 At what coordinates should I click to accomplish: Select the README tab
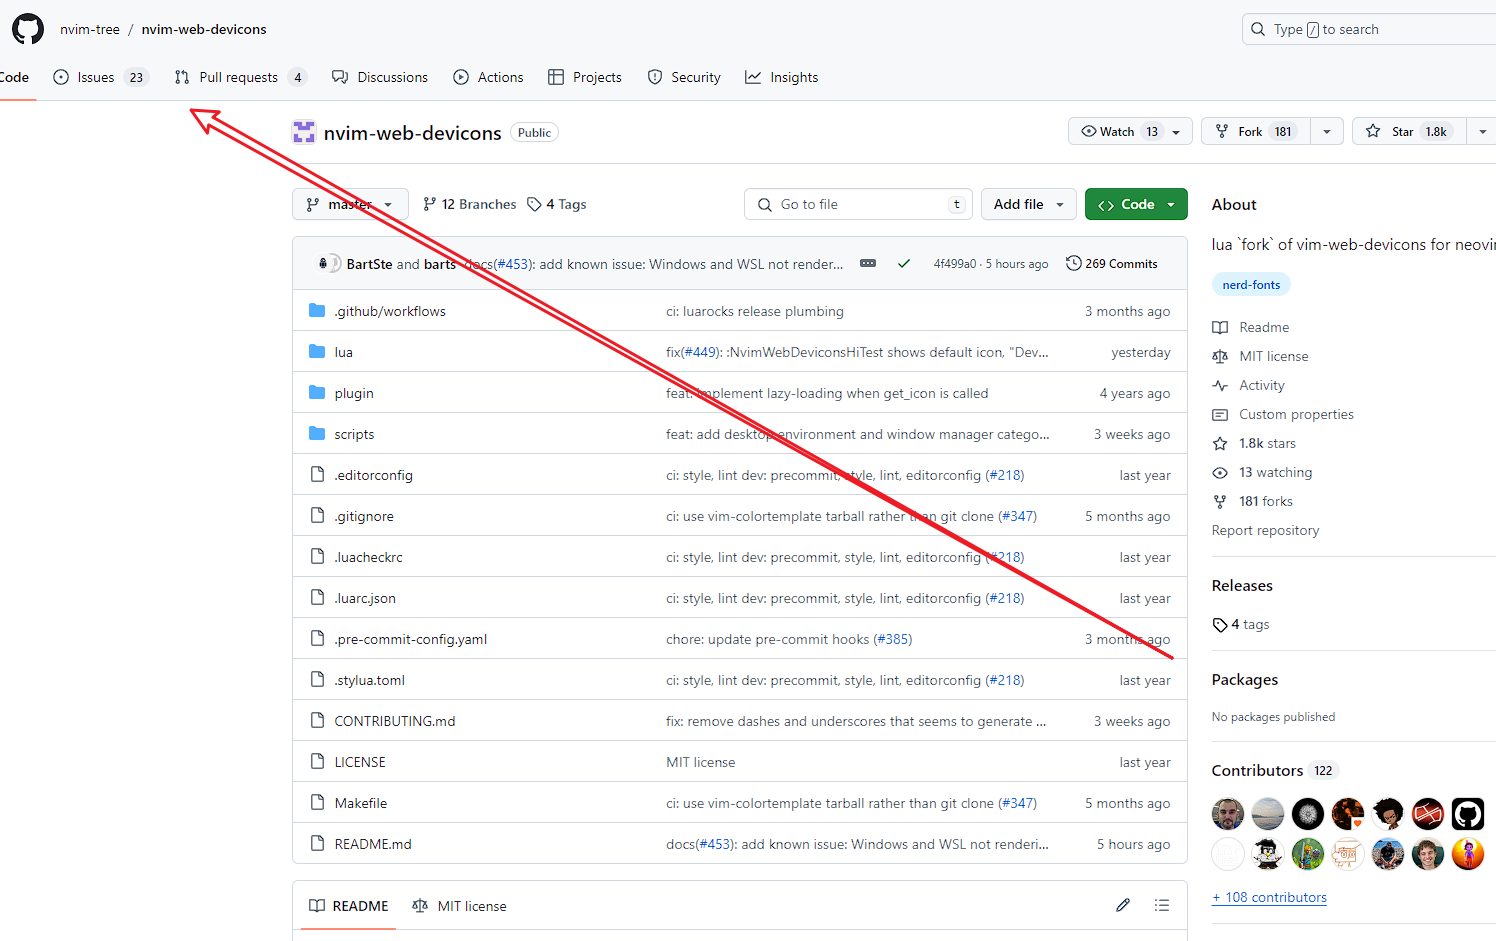point(349,906)
